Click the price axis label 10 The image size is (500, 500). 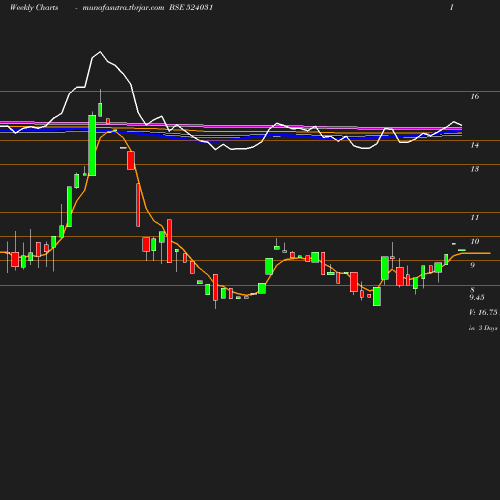475,241
